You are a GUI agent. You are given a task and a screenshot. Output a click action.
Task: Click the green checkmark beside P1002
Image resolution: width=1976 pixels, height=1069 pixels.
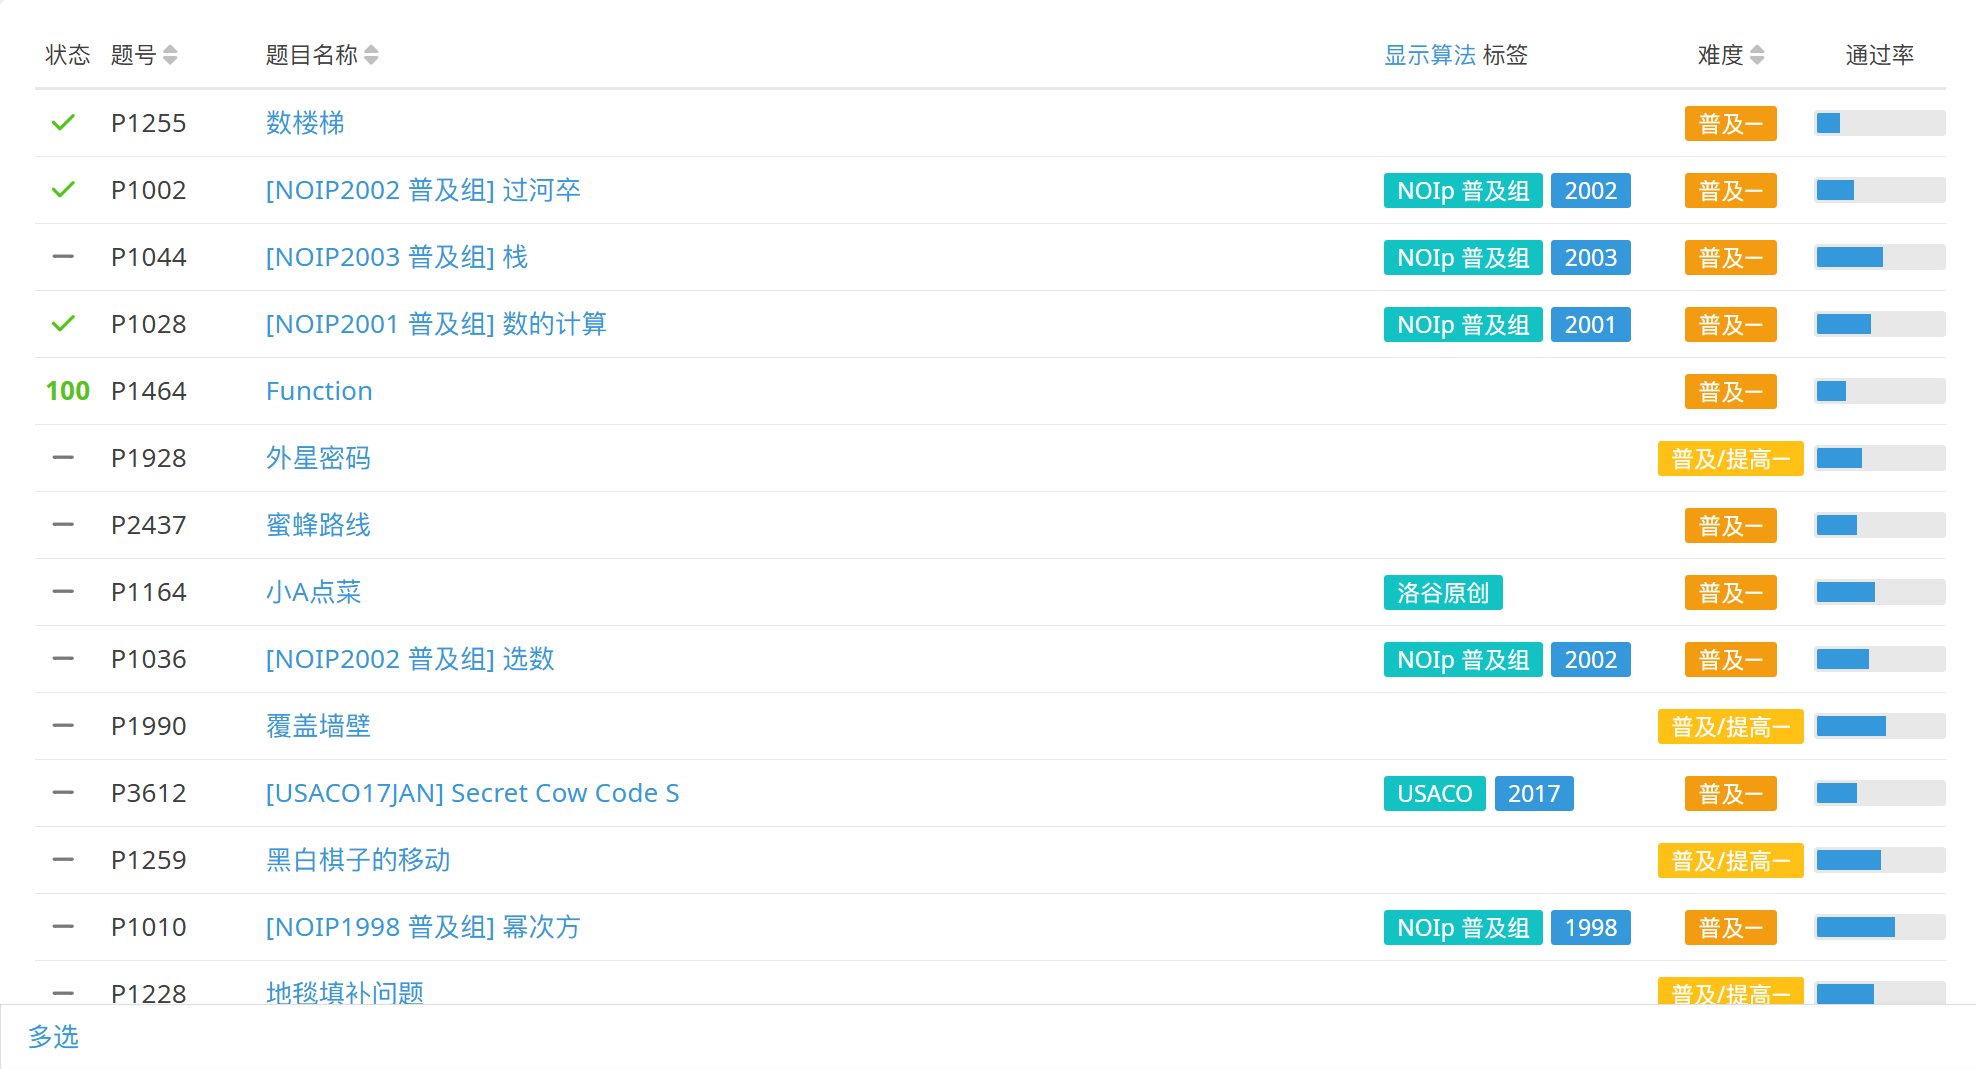63,190
